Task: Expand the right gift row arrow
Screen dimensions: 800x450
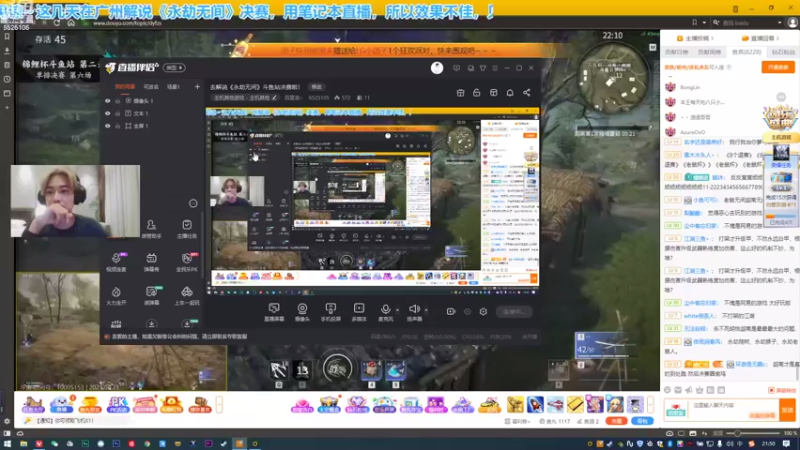Action: click(650, 405)
